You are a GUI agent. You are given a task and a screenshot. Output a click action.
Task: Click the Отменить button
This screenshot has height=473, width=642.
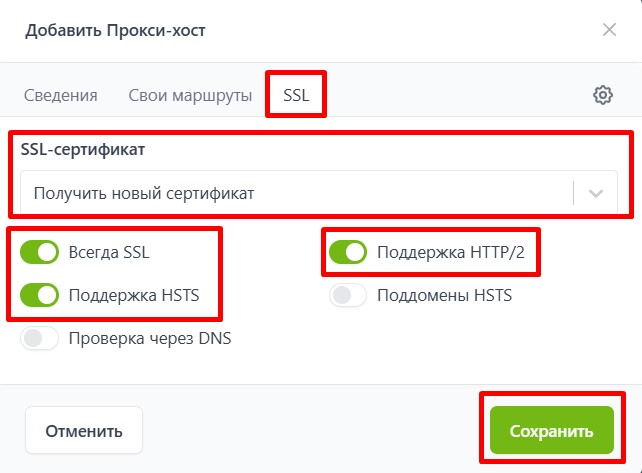pyautogui.click(x=84, y=431)
